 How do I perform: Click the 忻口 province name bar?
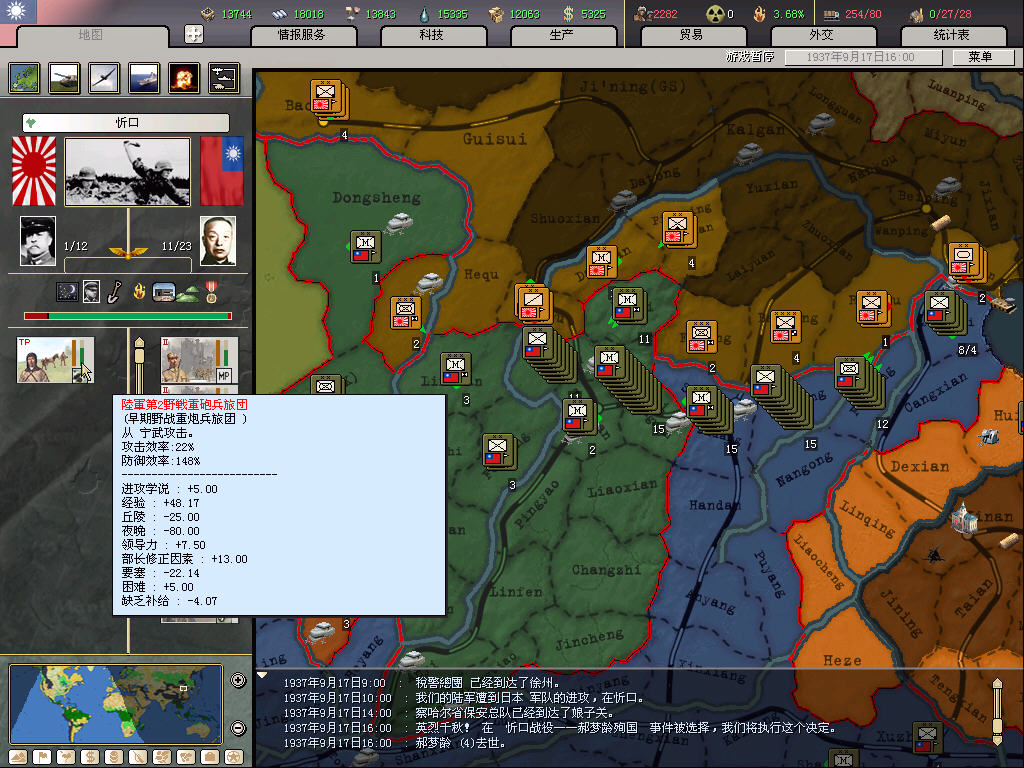(126, 122)
